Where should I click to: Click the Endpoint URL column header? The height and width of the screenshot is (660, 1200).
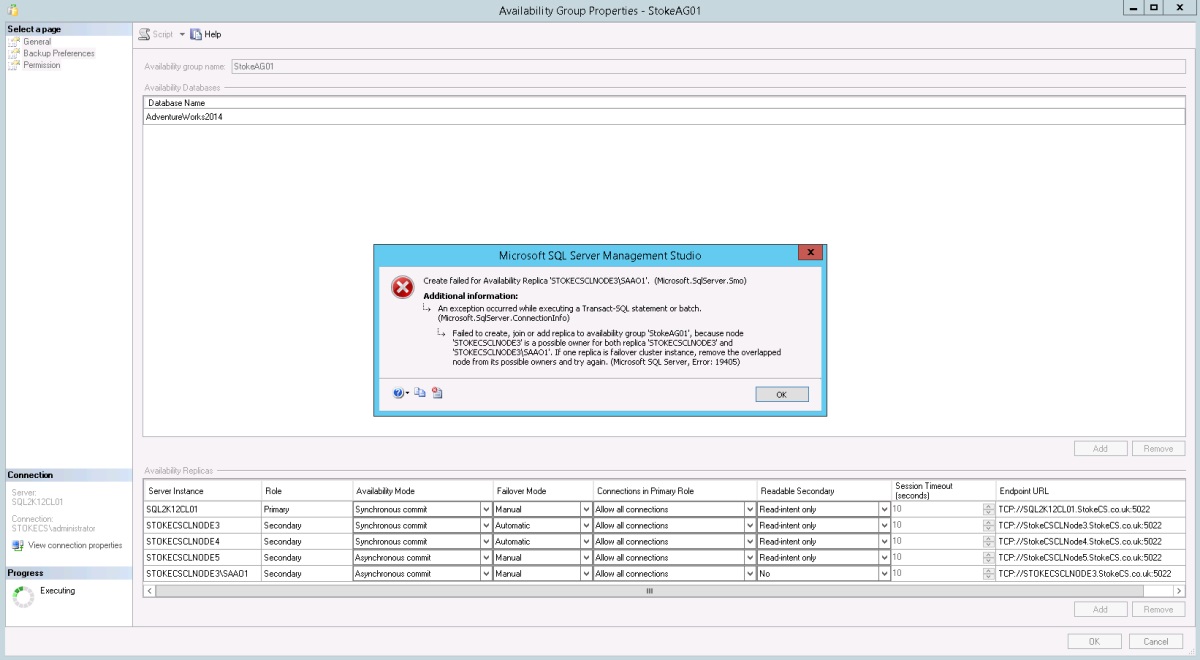point(1090,490)
